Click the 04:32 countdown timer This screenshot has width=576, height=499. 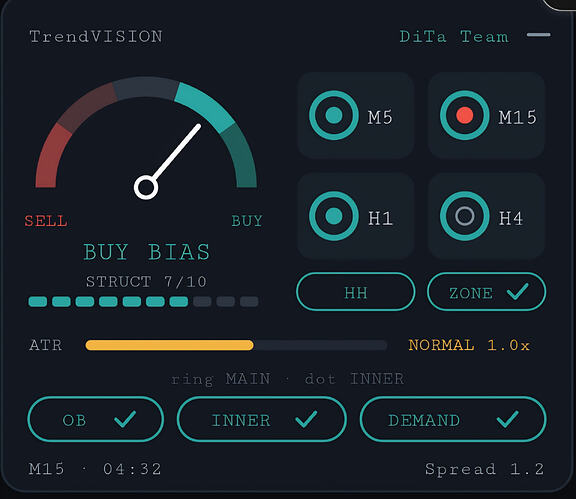click(x=132, y=469)
